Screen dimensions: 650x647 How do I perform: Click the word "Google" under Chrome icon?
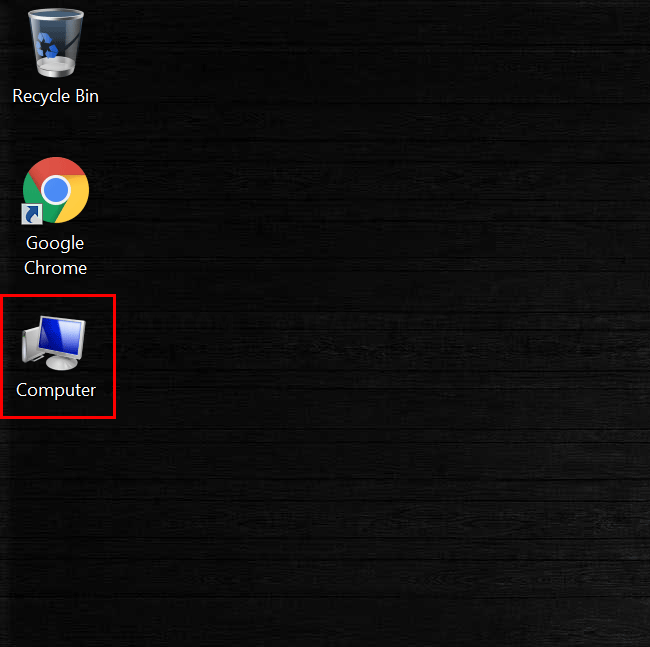click(55, 243)
